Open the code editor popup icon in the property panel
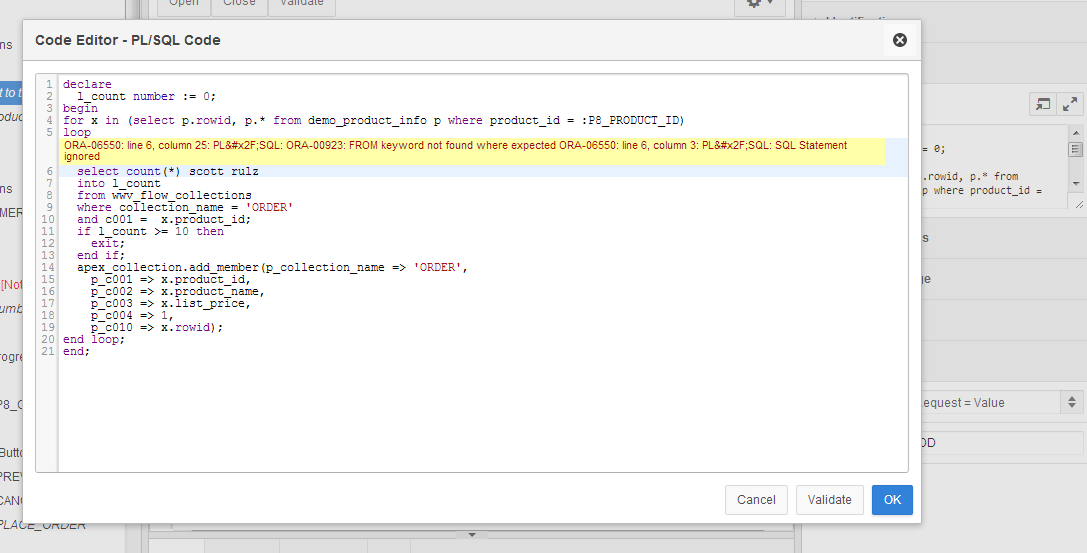The width and height of the screenshot is (1087, 553). [x=1043, y=105]
